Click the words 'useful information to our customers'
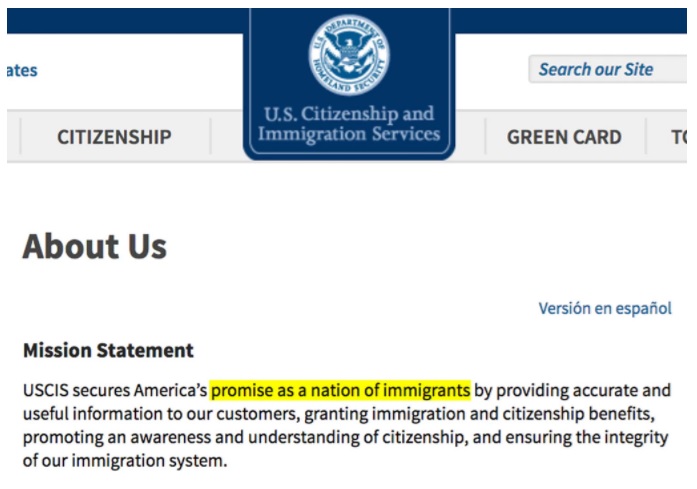 [159, 414]
